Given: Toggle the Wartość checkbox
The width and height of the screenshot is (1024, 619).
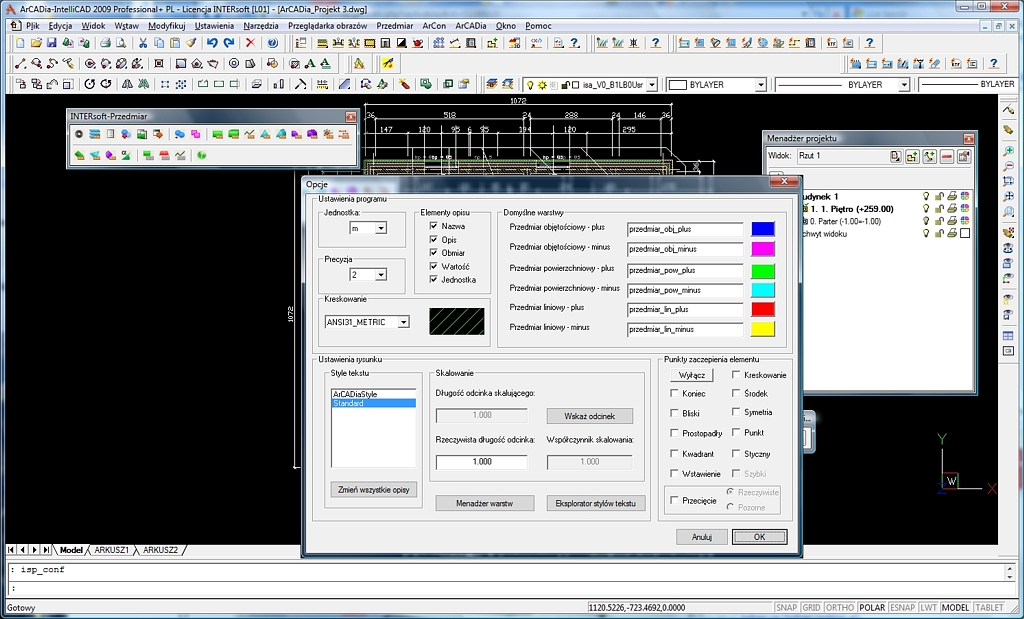Looking at the screenshot, I should (x=434, y=266).
